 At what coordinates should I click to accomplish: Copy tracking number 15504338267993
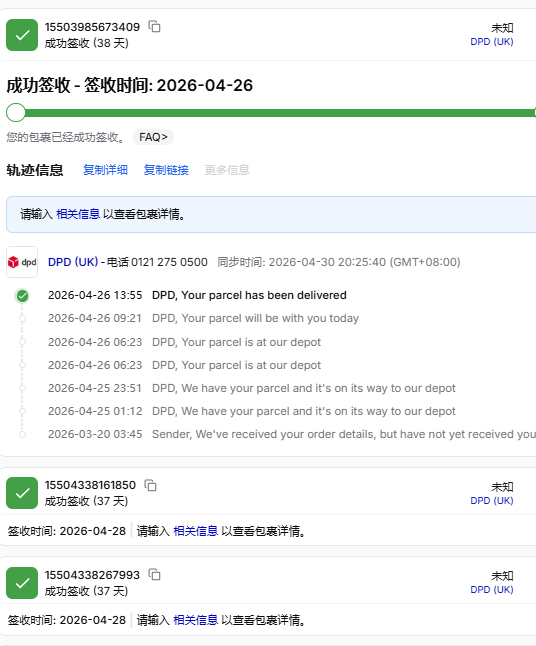[x=154, y=575]
